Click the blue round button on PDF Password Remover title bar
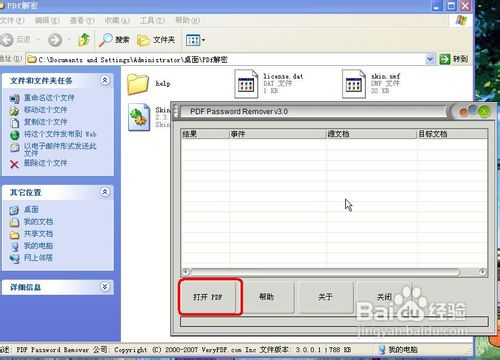Screen dimensions: 500x360 [x=473, y=109]
